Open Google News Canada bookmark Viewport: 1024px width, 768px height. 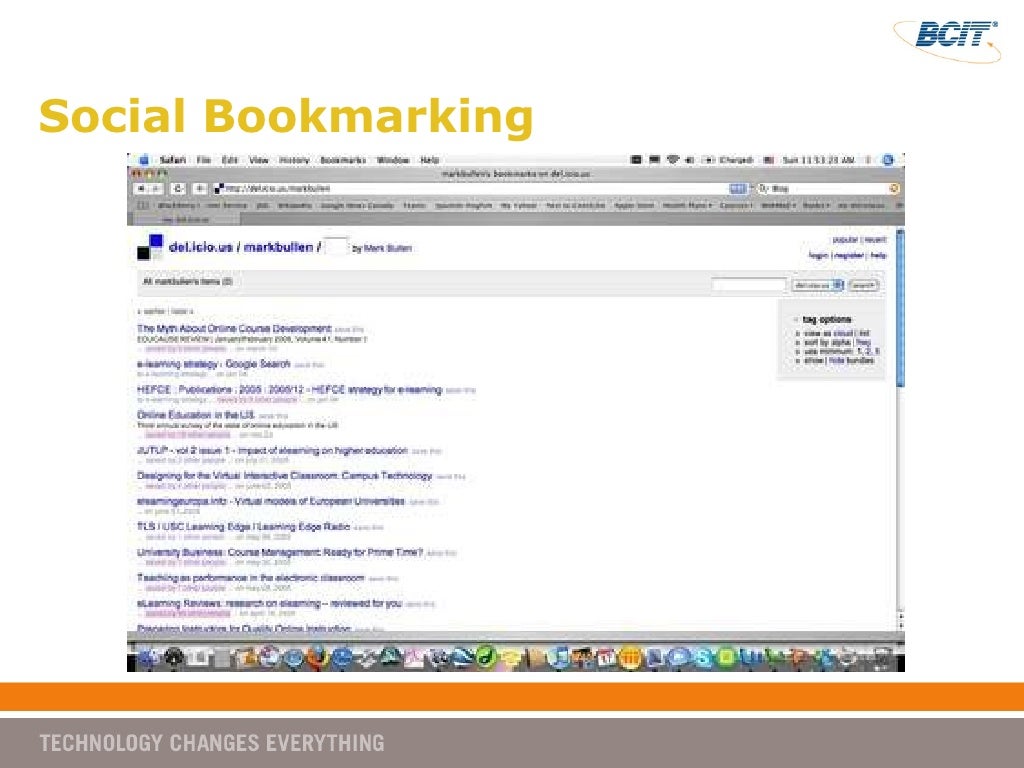click(x=357, y=205)
